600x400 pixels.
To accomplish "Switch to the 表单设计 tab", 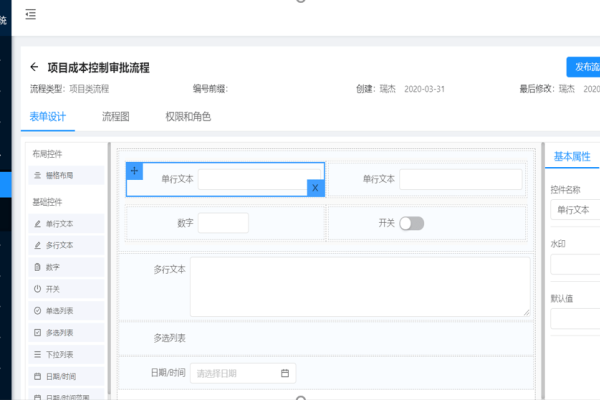I will [x=48, y=116].
